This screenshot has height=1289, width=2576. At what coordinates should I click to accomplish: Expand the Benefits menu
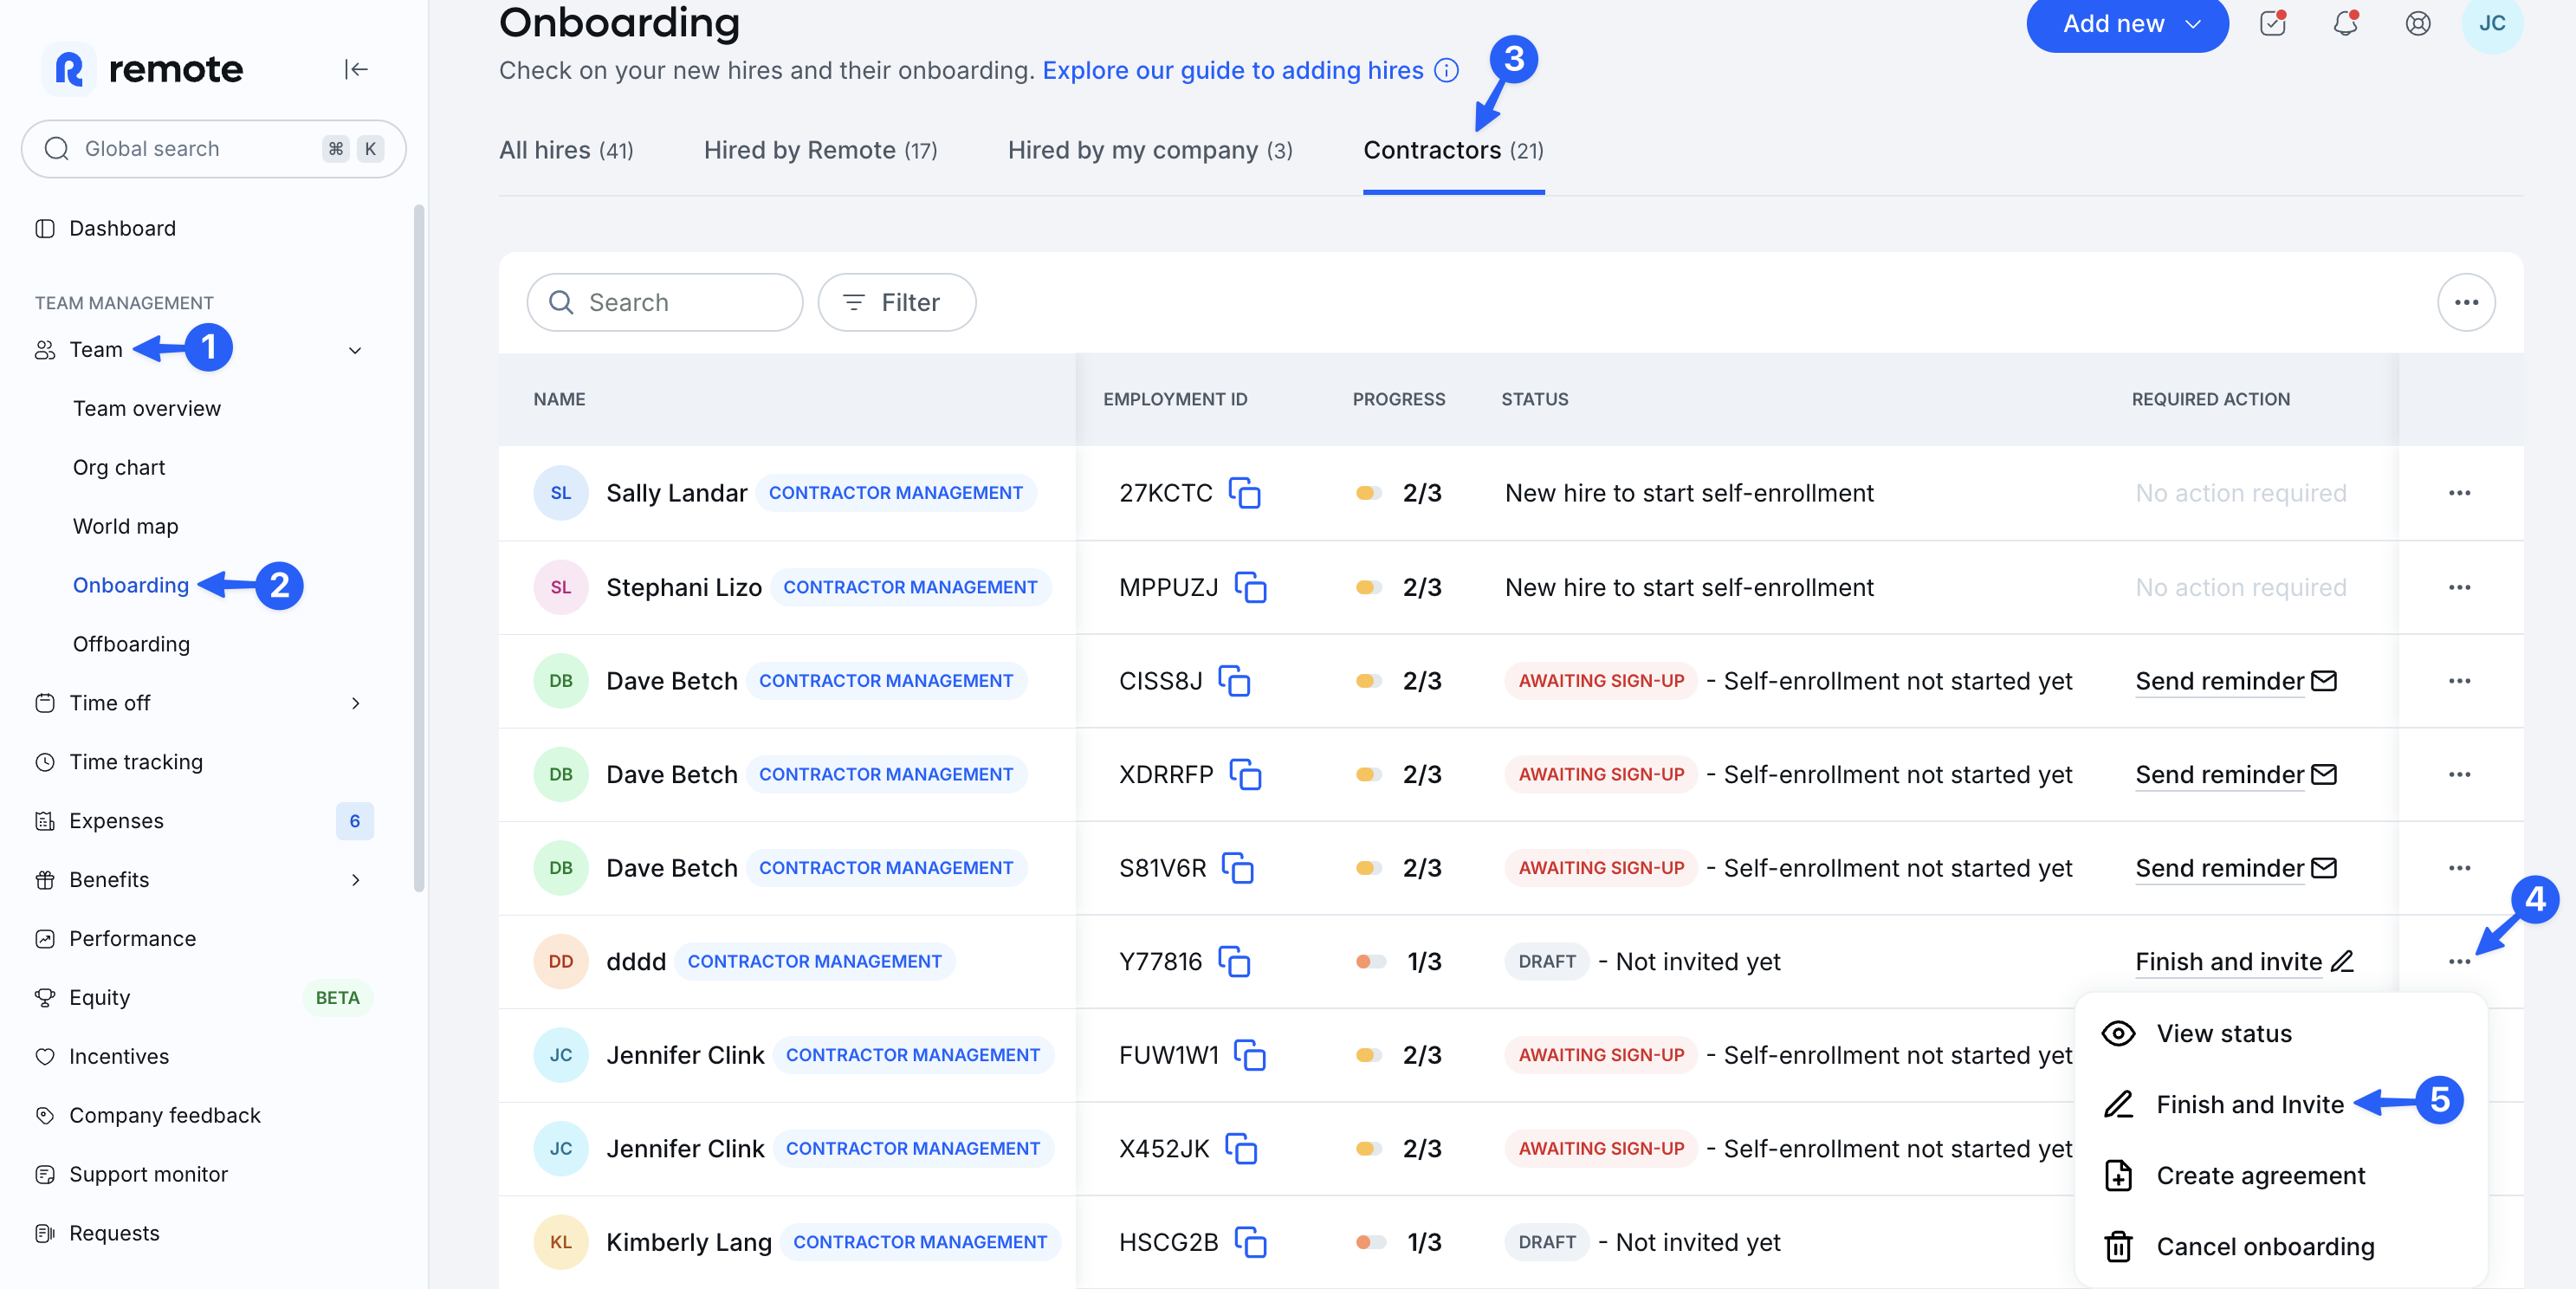coord(355,880)
